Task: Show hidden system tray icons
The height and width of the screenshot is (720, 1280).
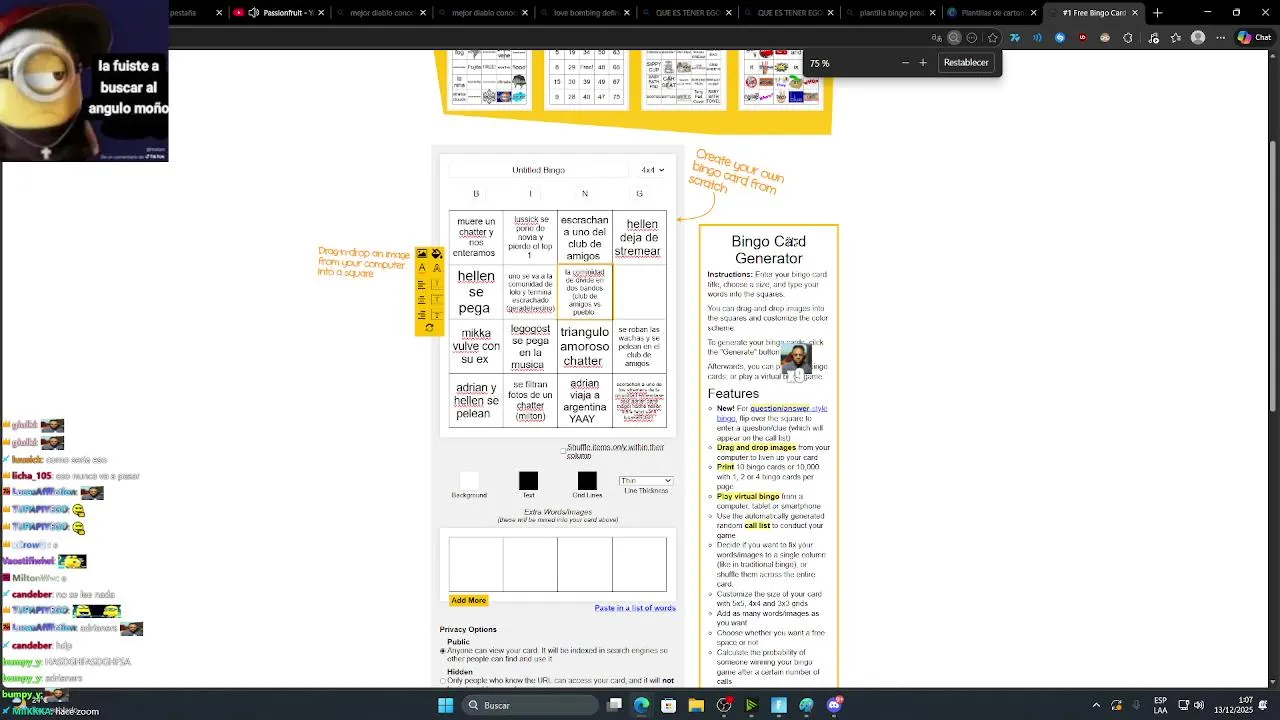Action: point(1096,705)
